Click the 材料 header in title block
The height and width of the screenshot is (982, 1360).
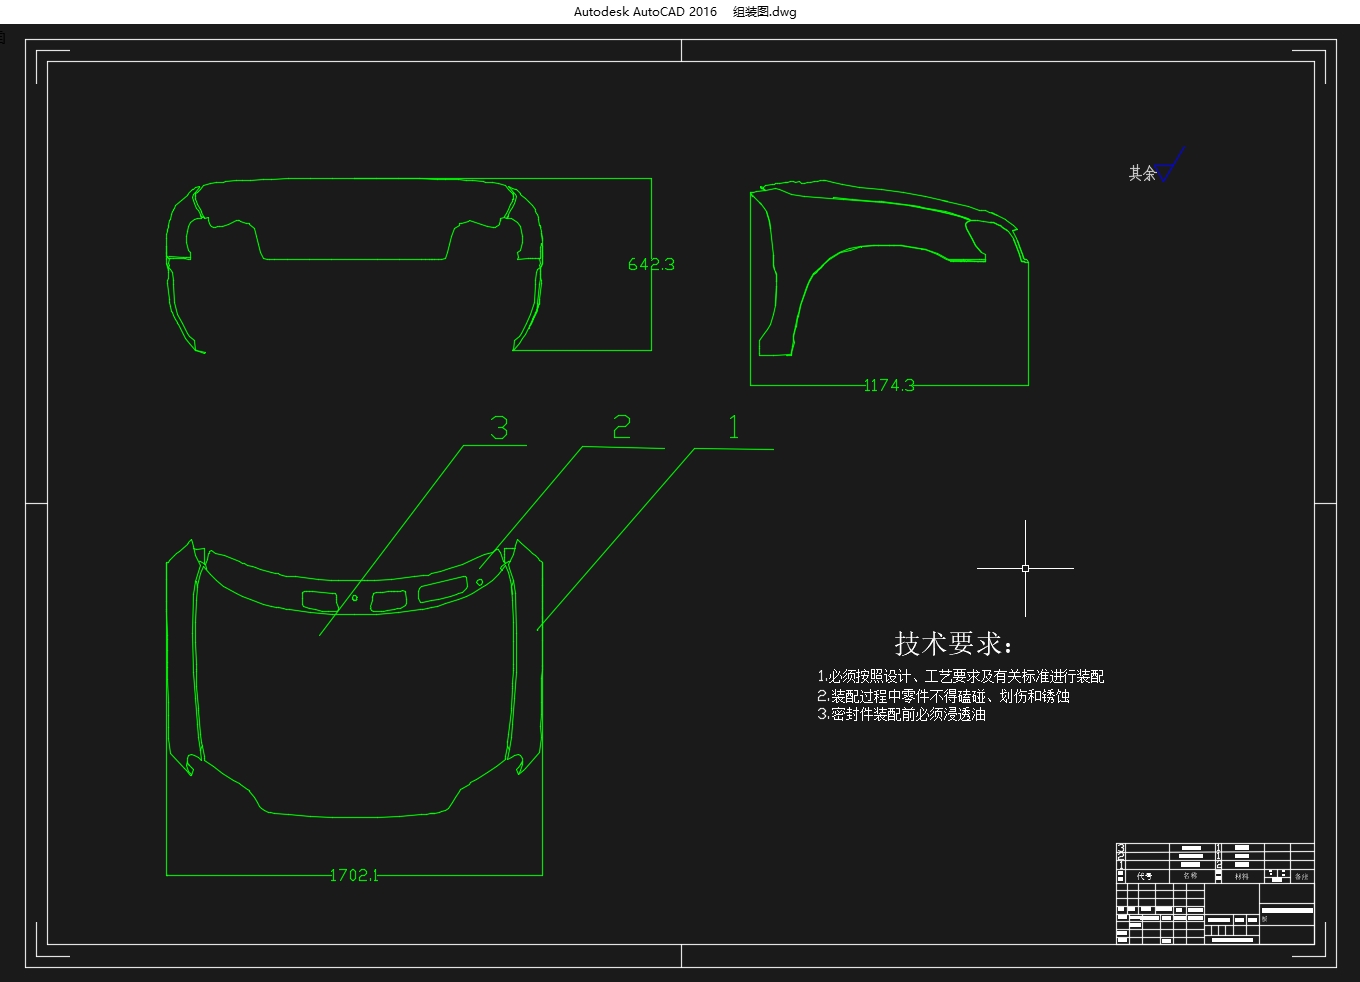click(x=1241, y=876)
